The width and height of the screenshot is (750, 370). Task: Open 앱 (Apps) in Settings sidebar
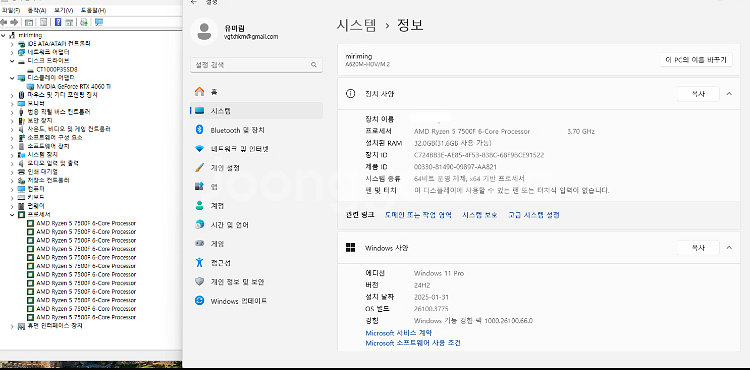[256, 186]
